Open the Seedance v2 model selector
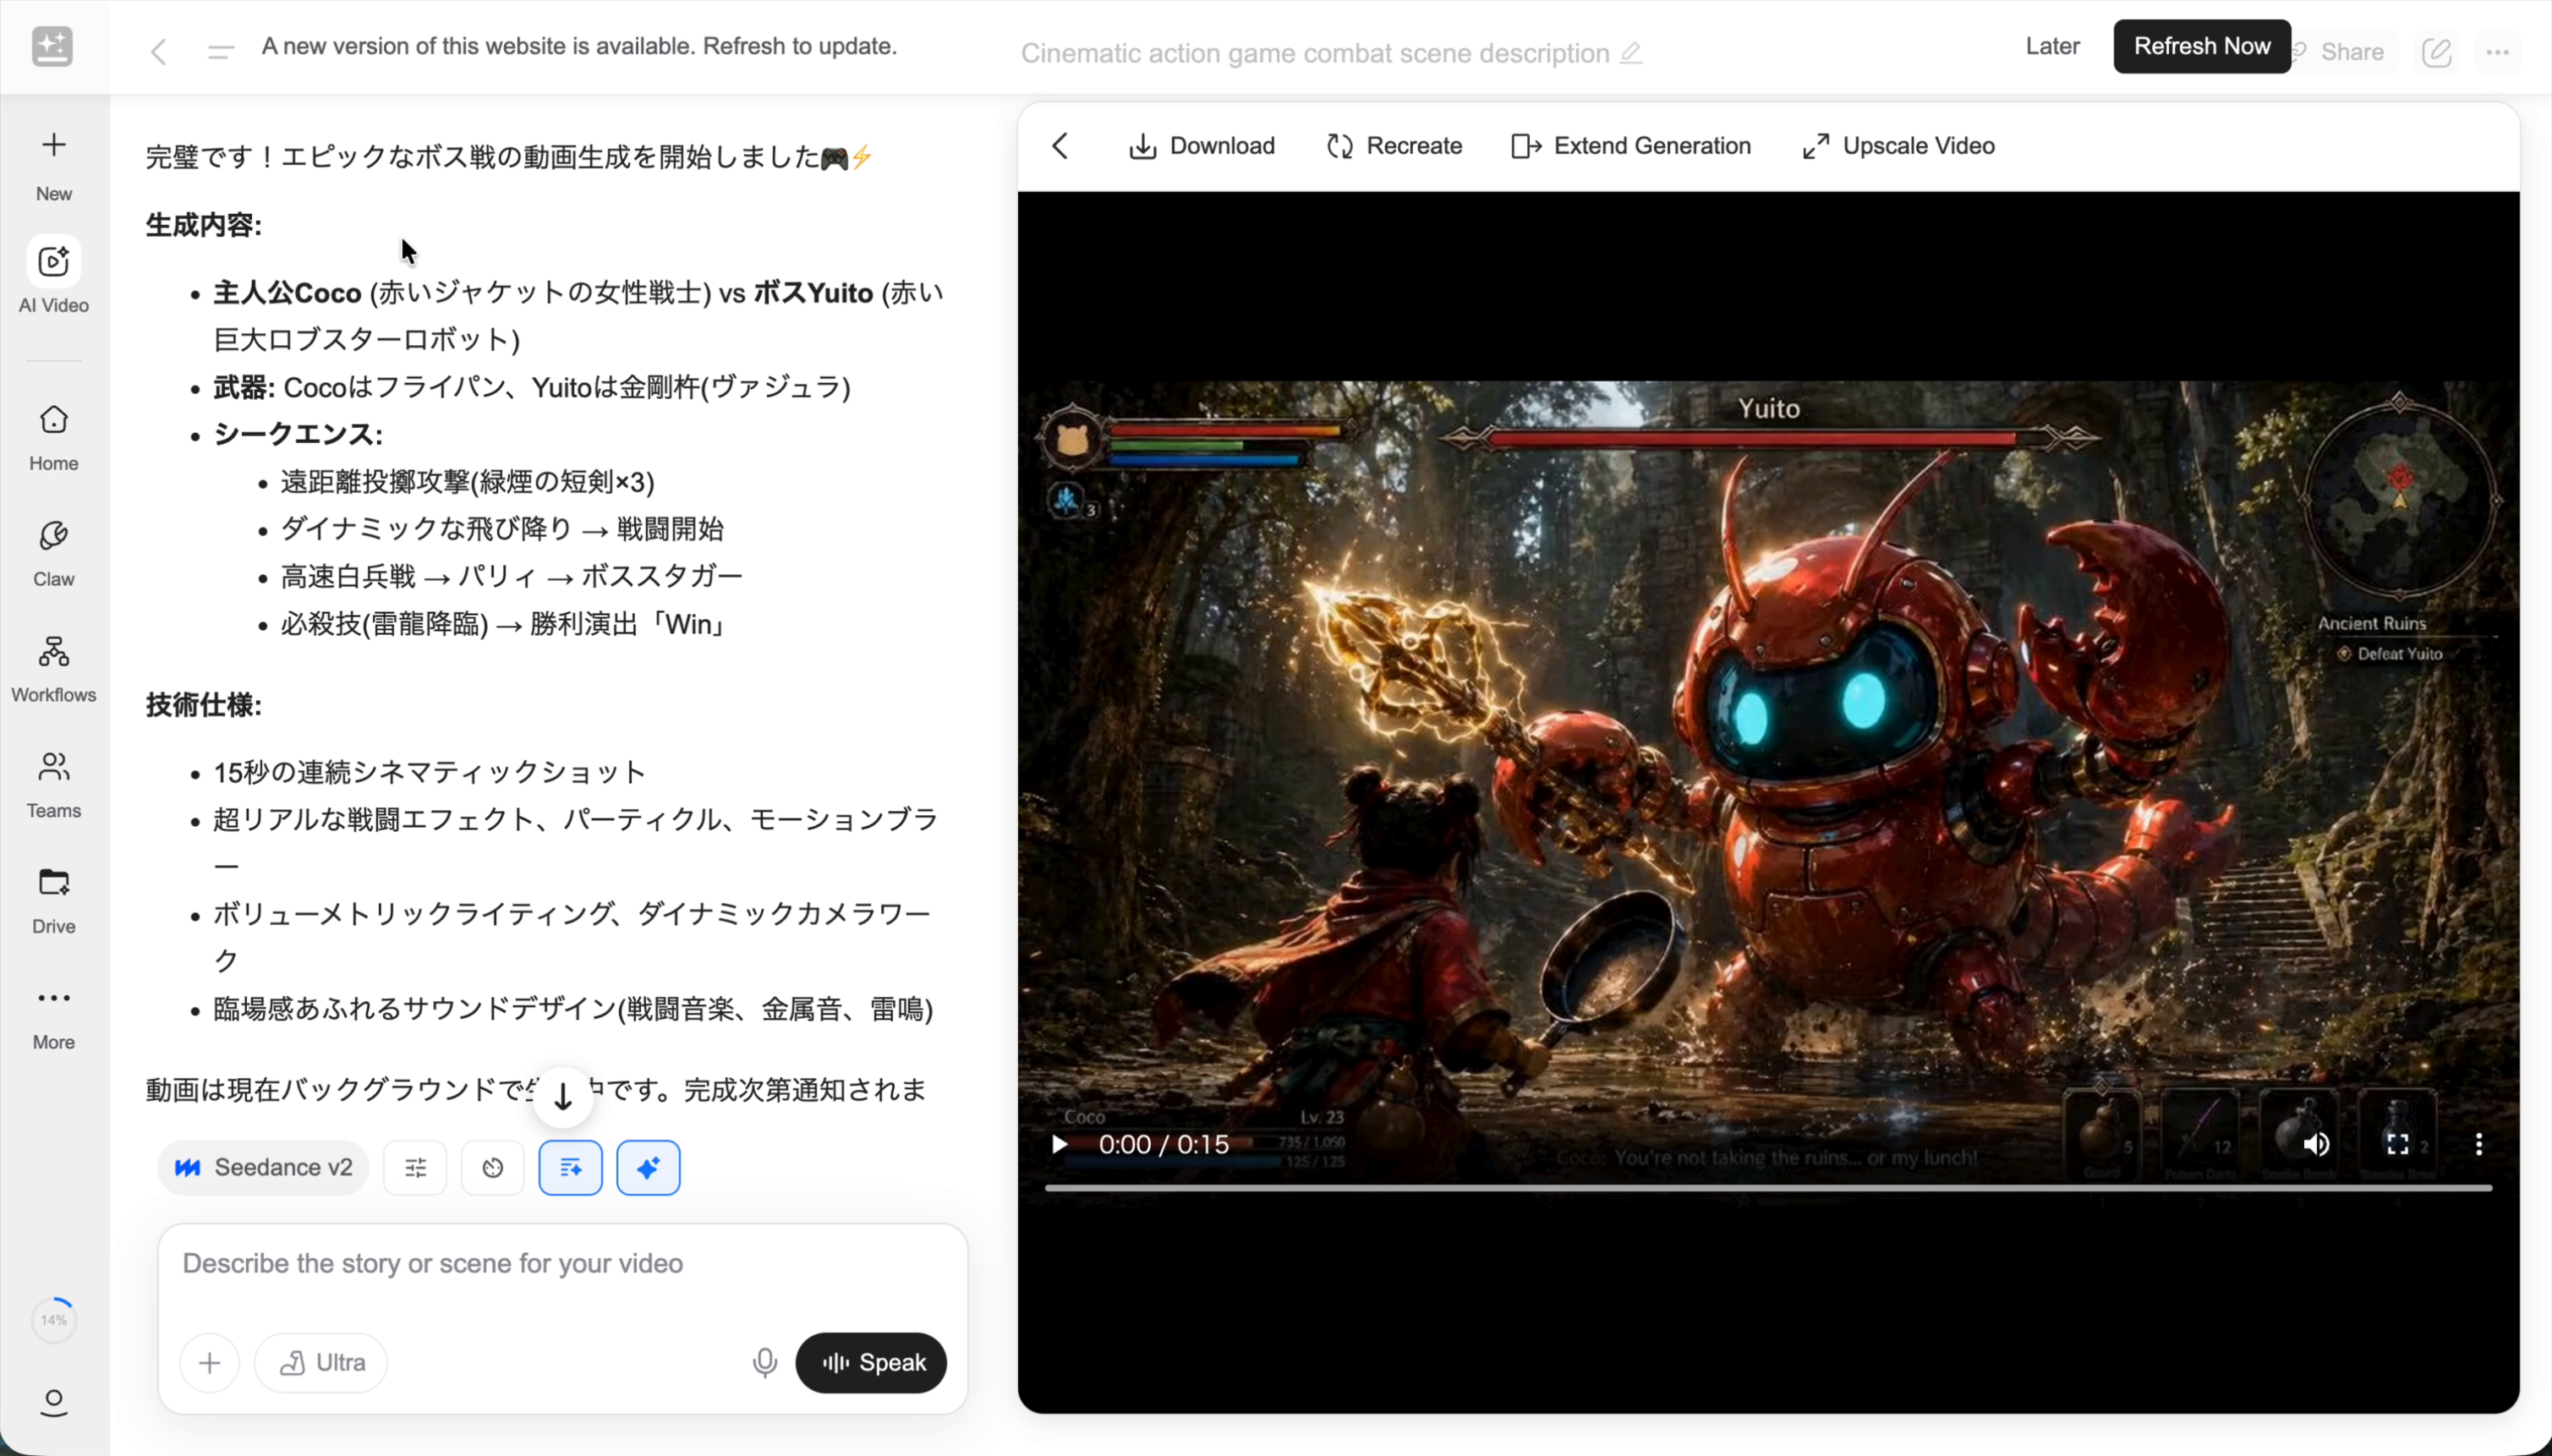This screenshot has height=1456, width=2552. pos(262,1167)
